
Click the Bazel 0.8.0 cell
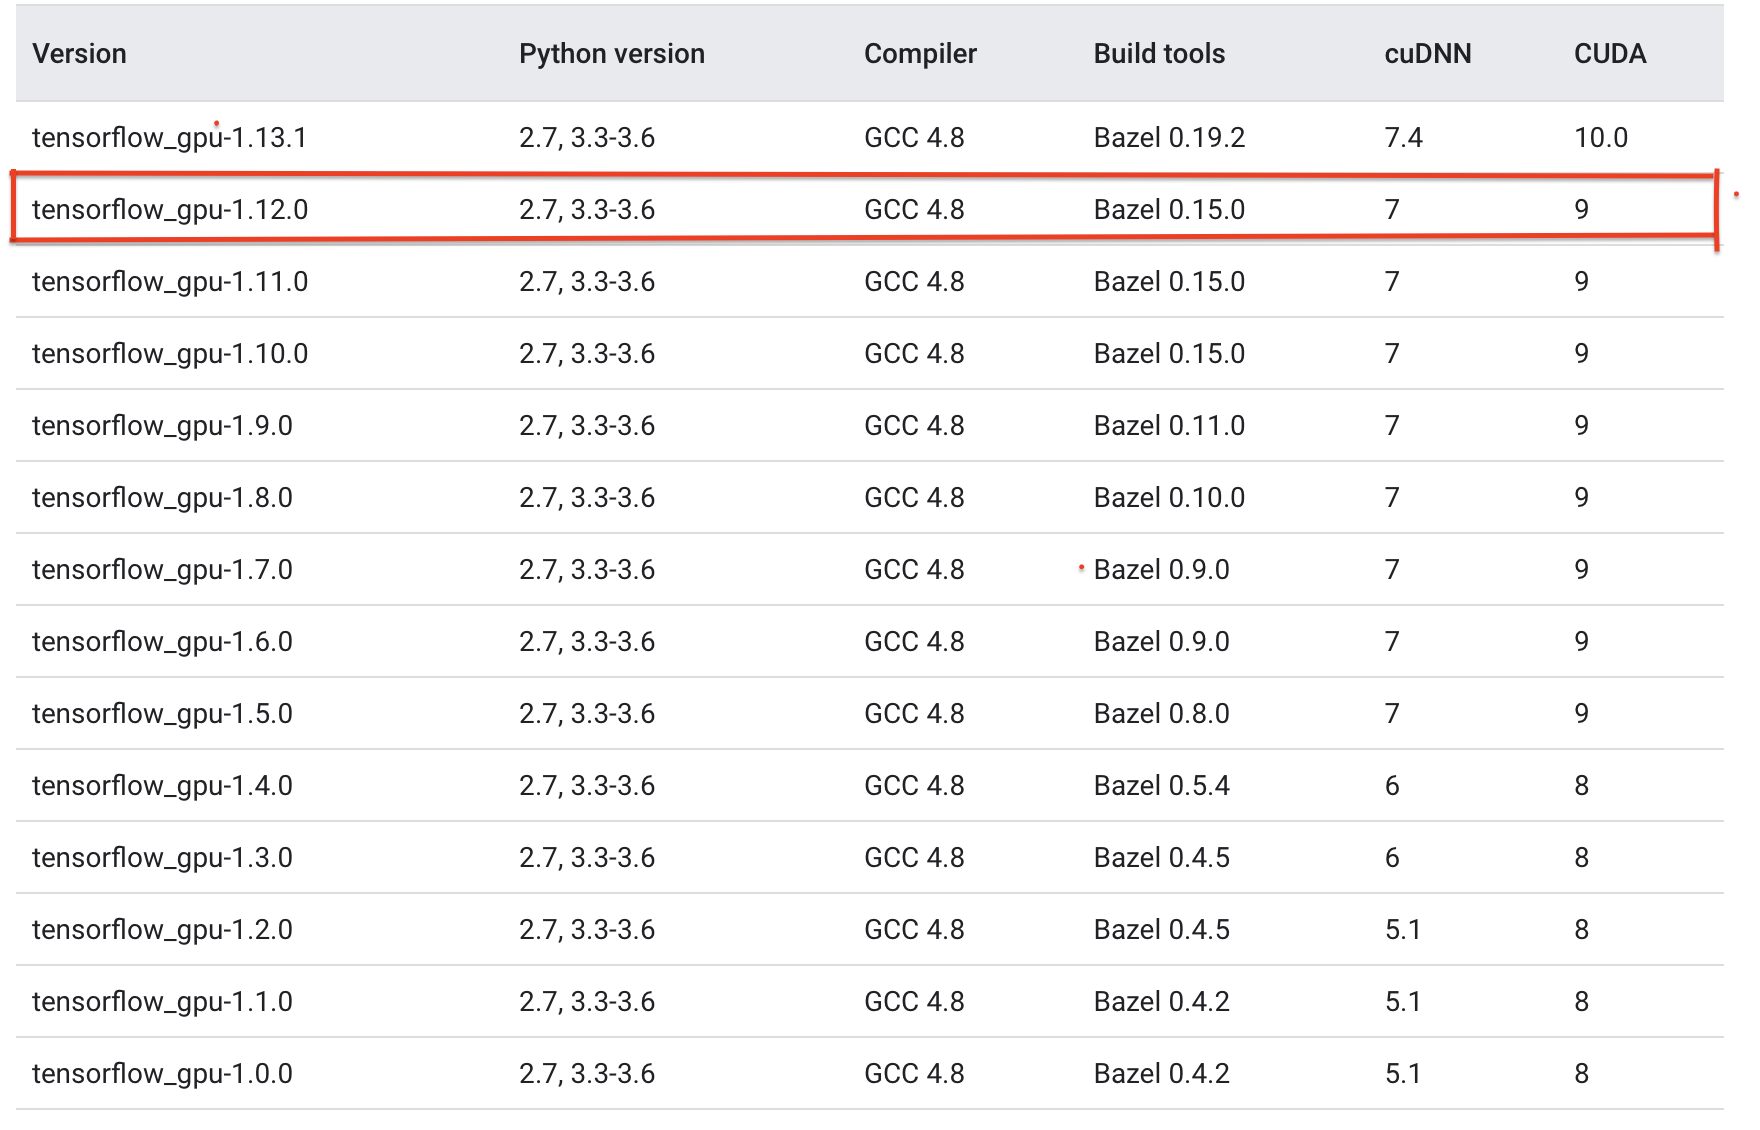click(x=1161, y=714)
